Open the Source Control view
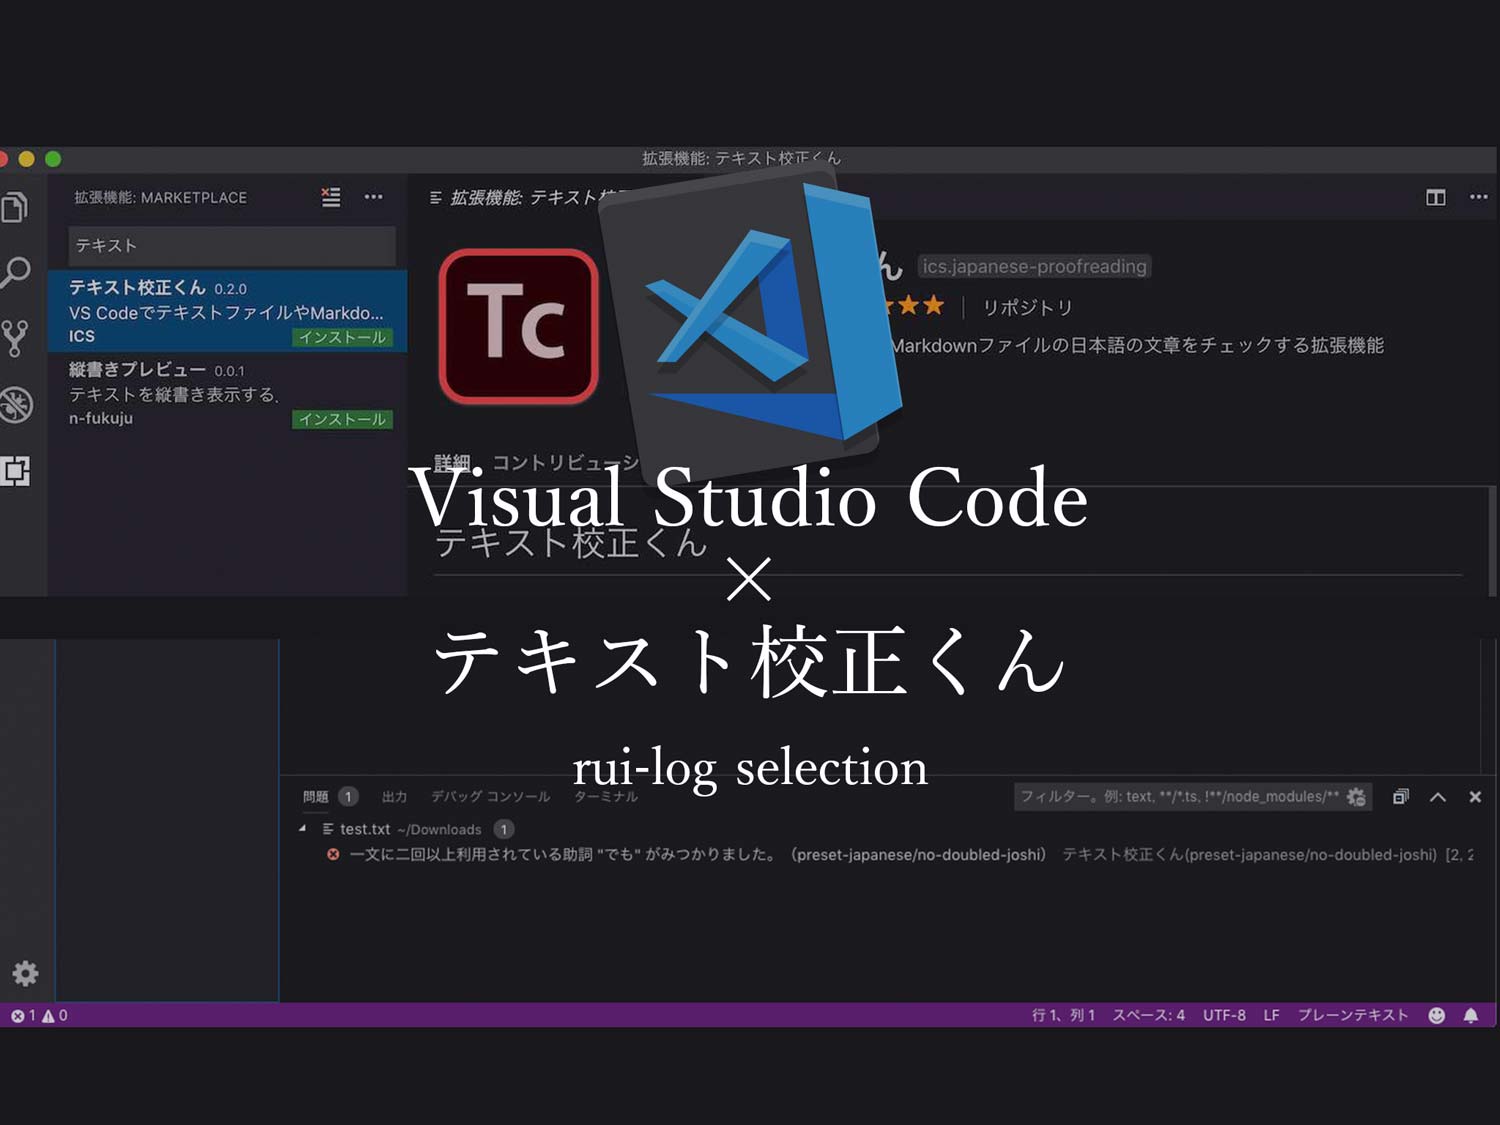This screenshot has width=1500, height=1125. (x=15, y=338)
